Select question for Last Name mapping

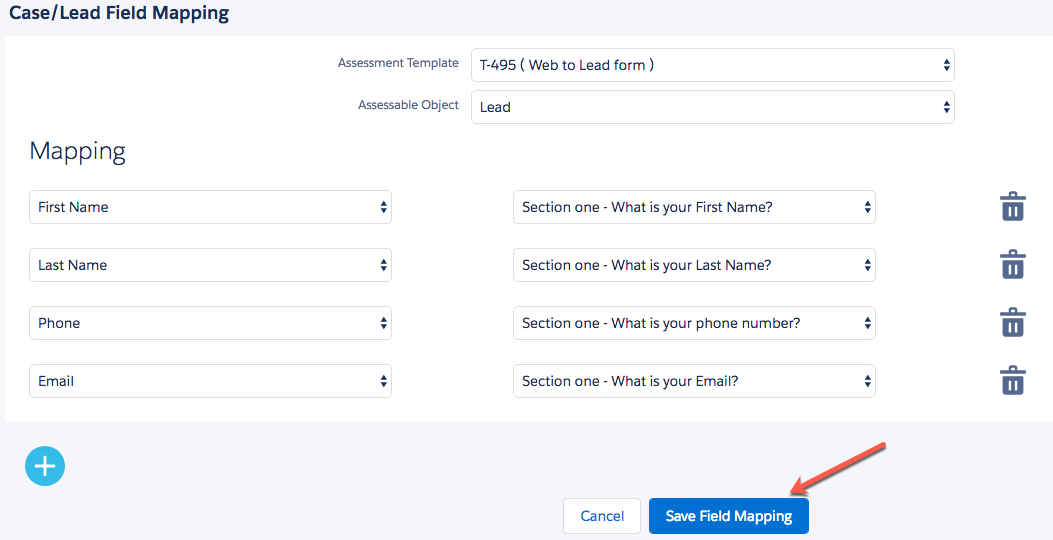694,265
